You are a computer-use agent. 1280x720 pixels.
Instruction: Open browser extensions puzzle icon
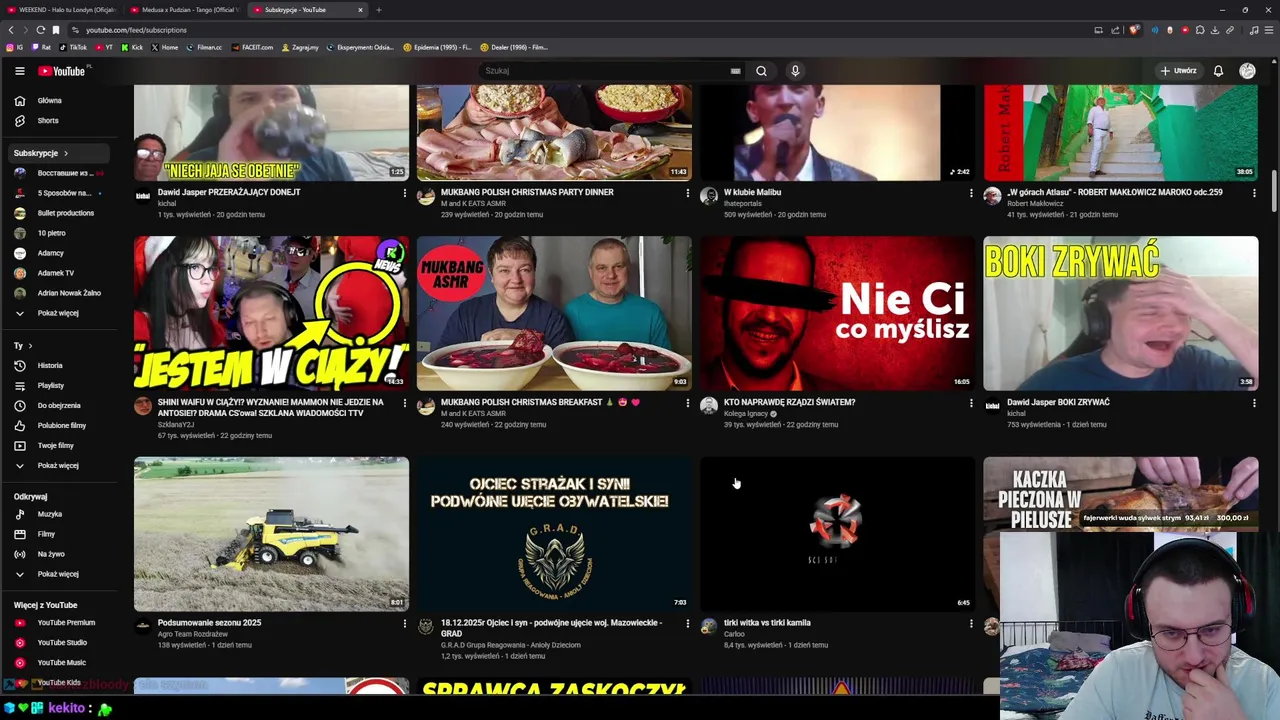[1200, 30]
